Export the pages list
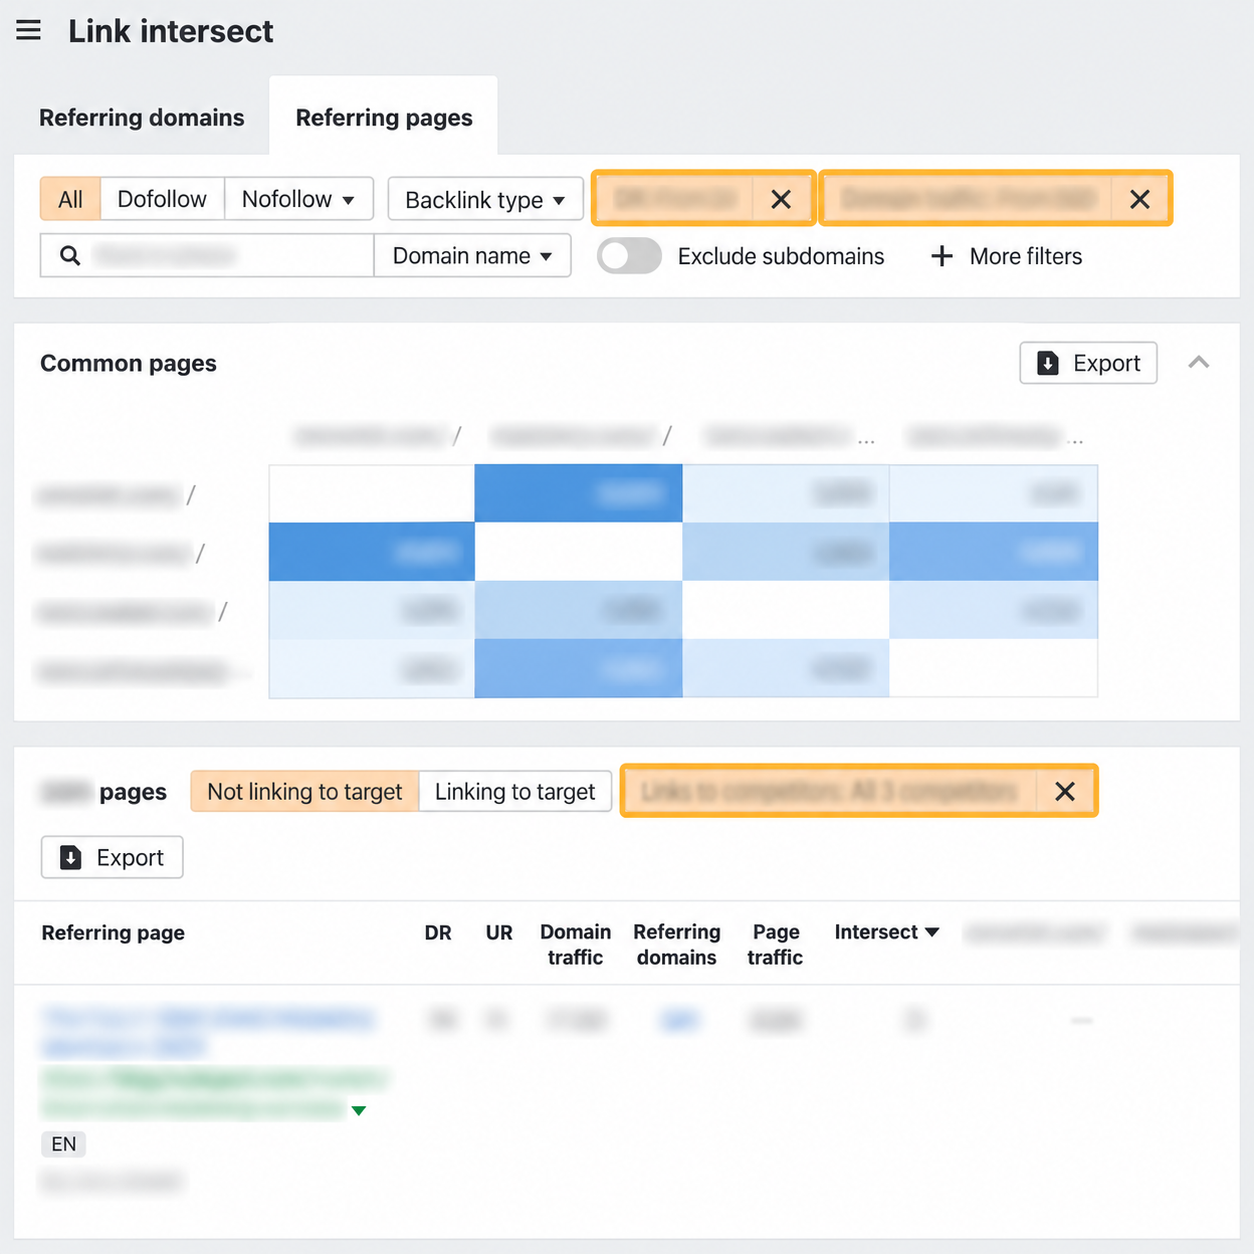 [x=112, y=857]
